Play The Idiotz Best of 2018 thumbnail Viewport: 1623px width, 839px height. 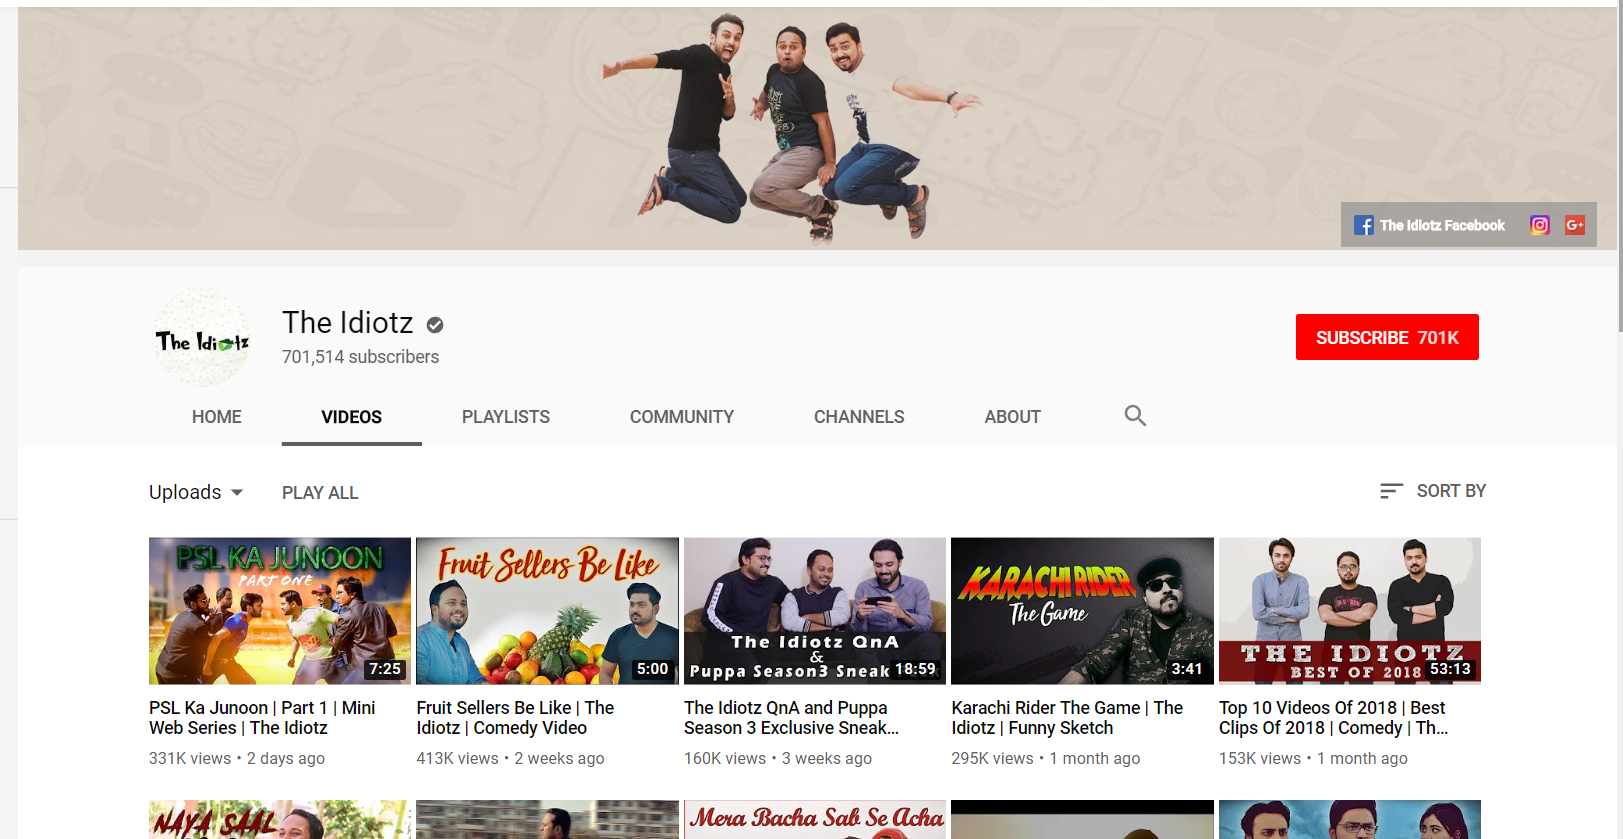coord(1350,611)
